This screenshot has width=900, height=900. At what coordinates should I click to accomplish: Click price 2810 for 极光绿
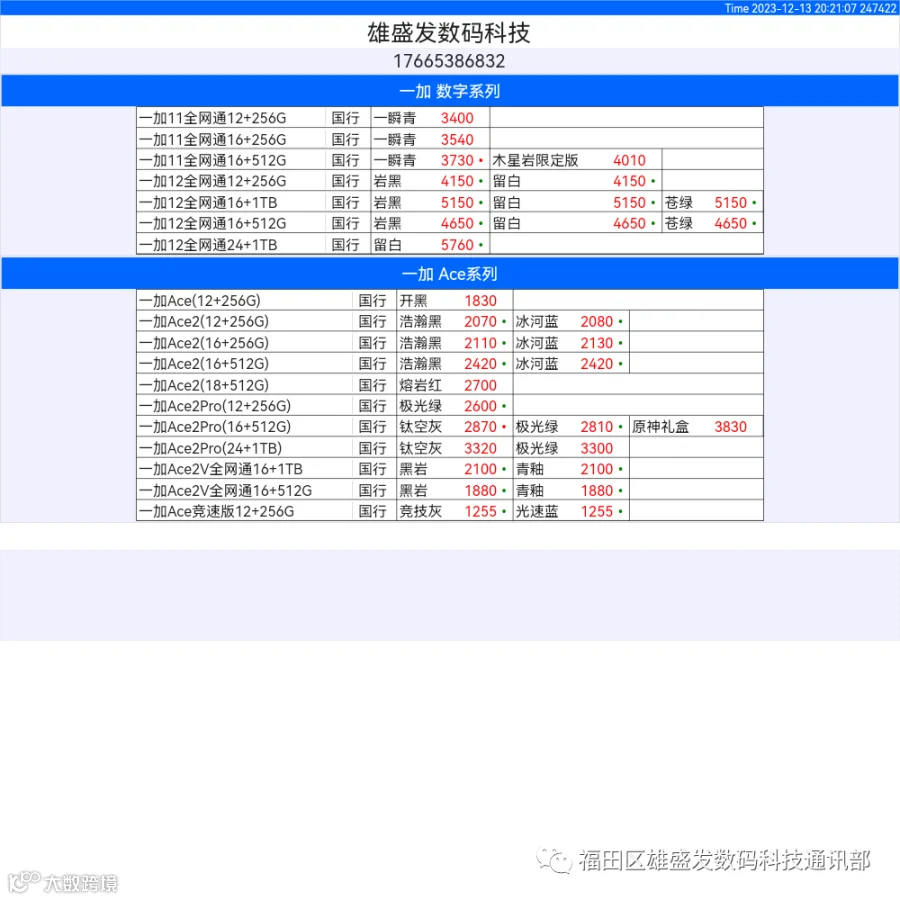coord(596,427)
